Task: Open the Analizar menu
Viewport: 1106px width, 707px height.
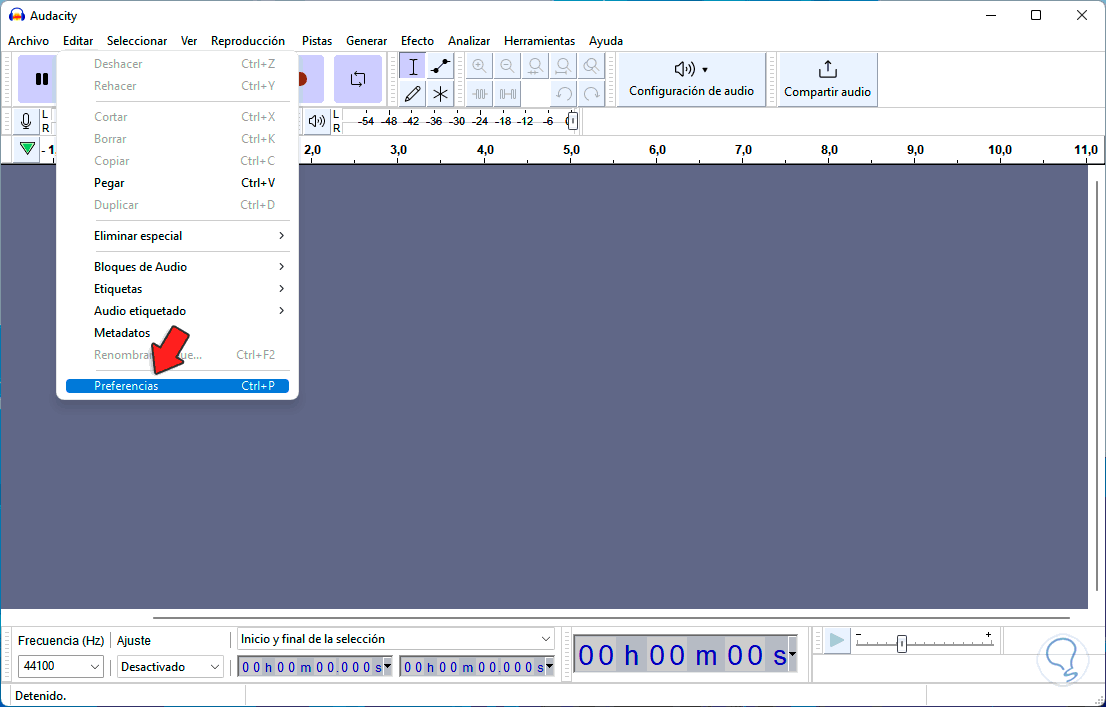Action: (x=469, y=41)
